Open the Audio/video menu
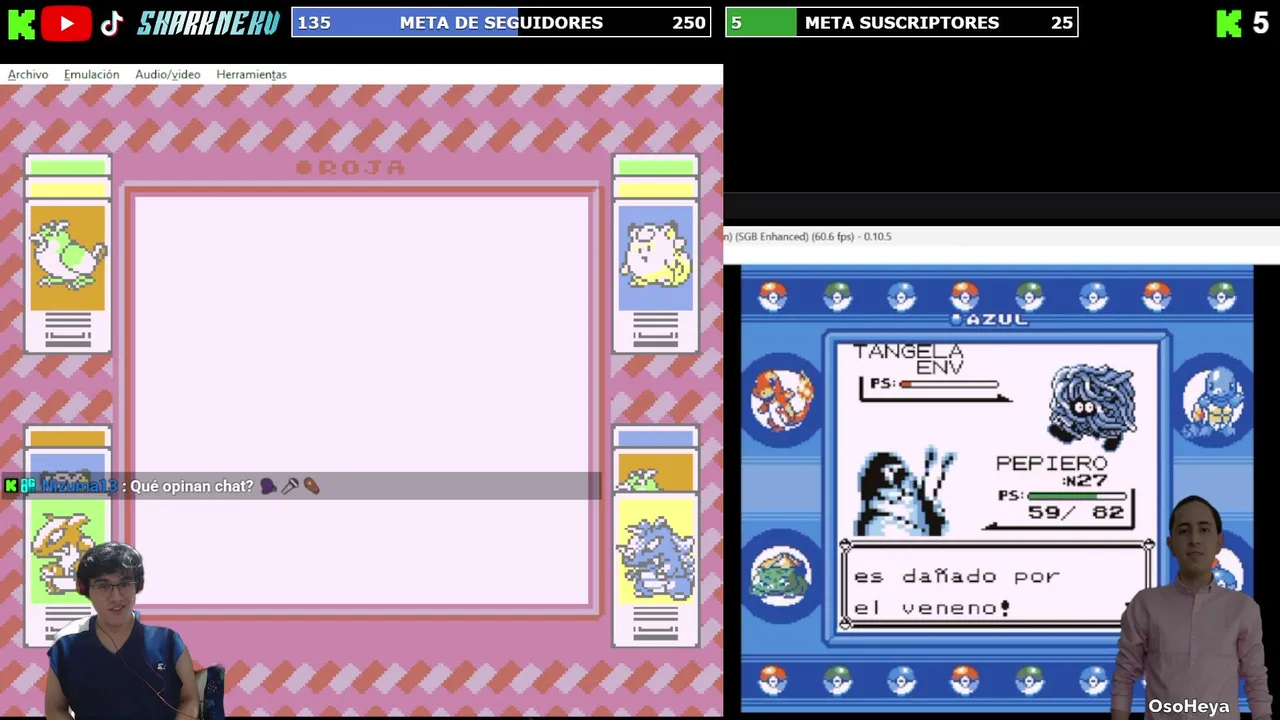 pos(167,74)
